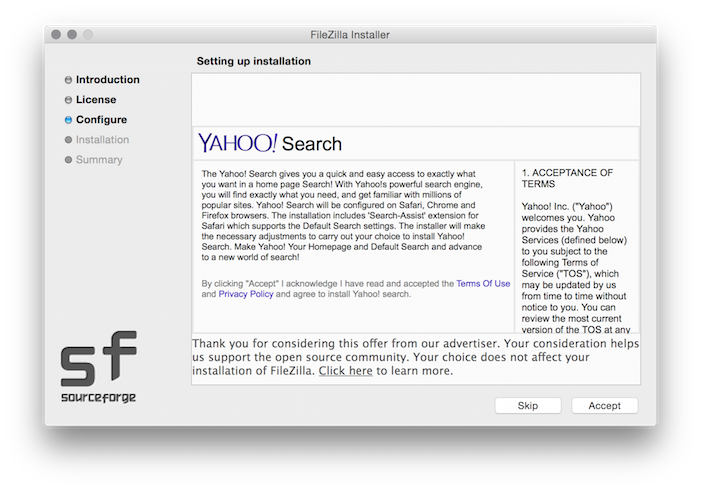Click the blue Configure step bullet

point(68,120)
